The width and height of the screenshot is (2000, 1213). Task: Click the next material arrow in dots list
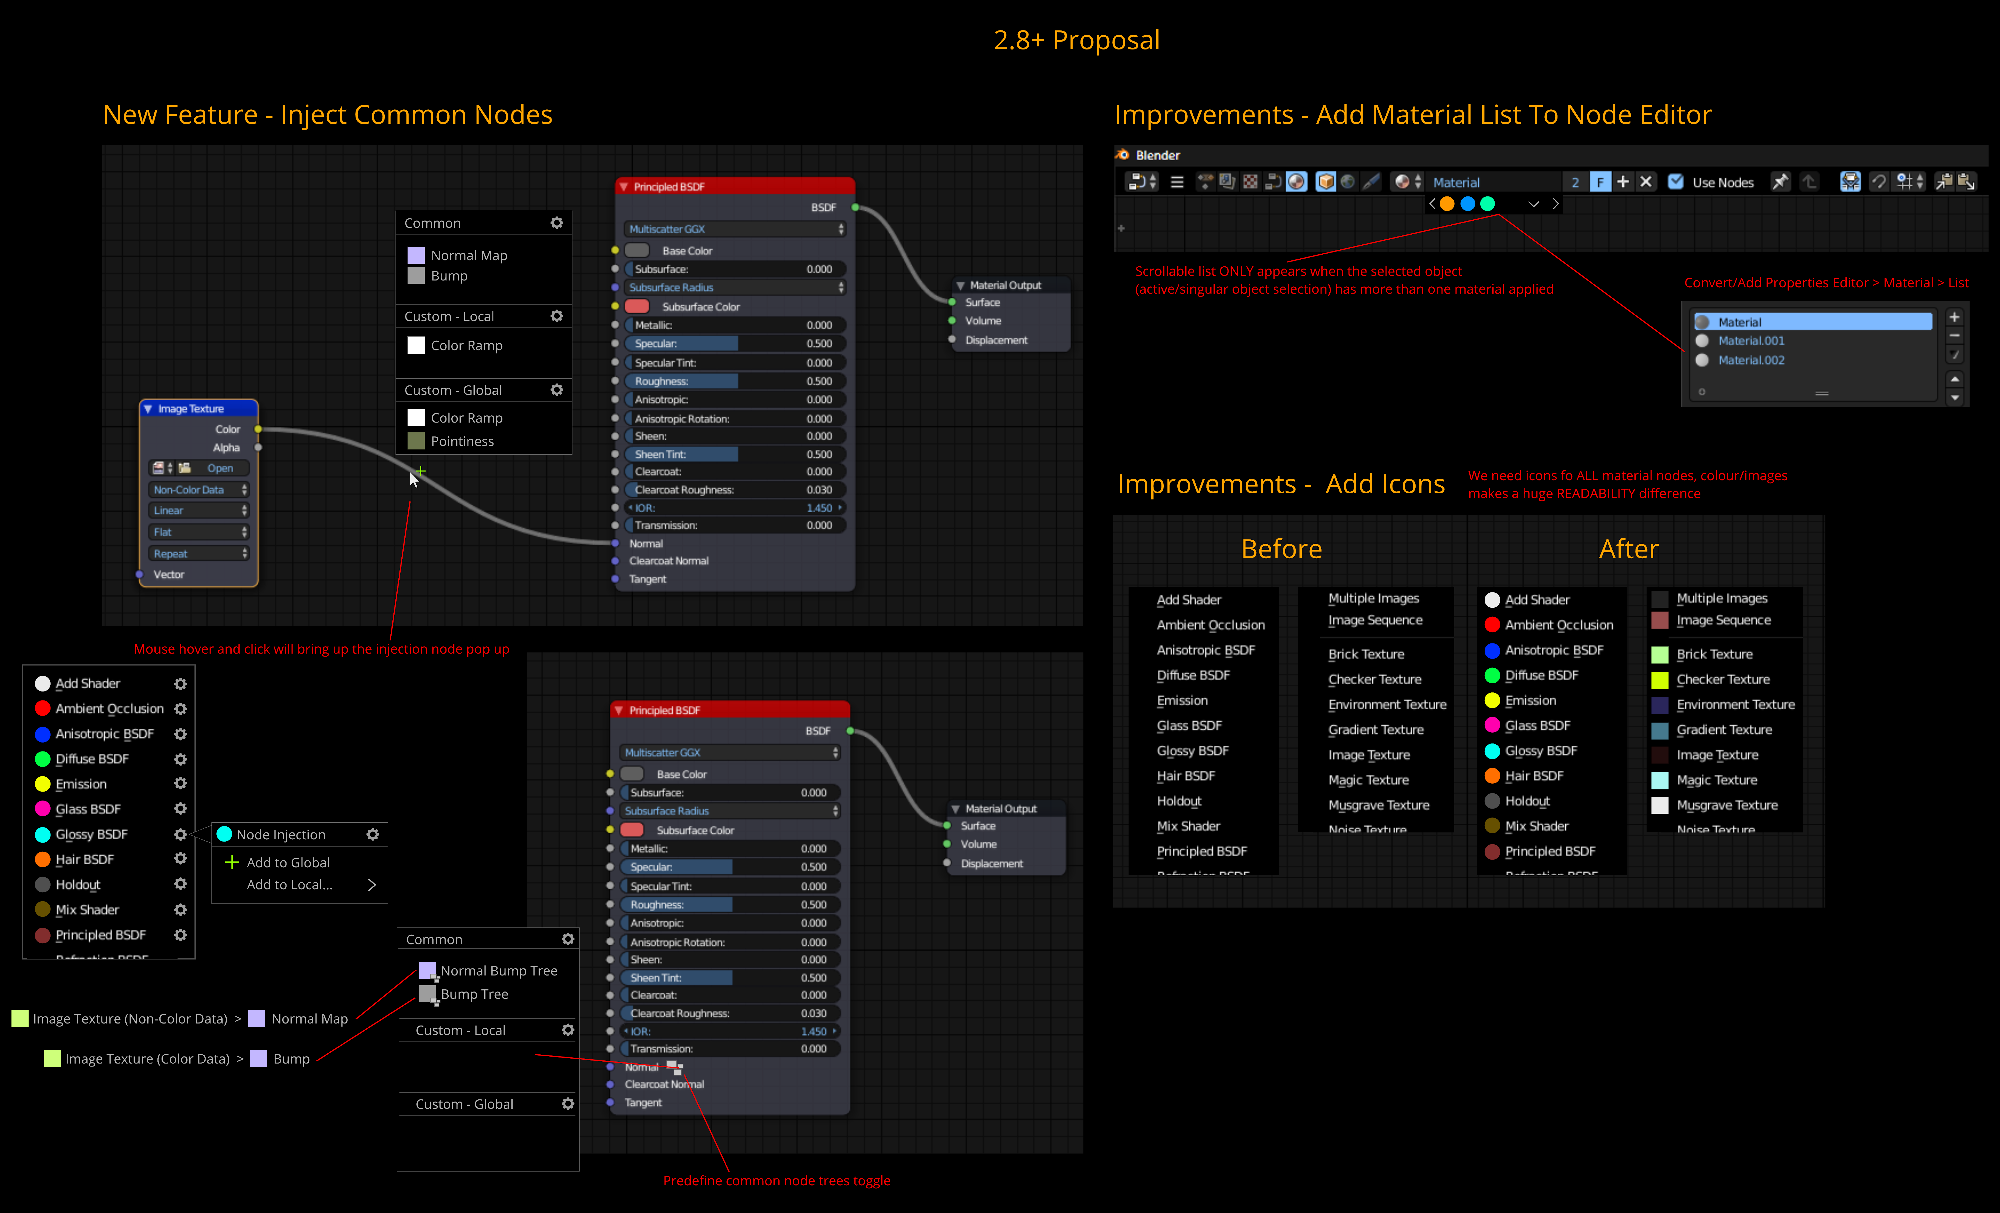[1555, 204]
